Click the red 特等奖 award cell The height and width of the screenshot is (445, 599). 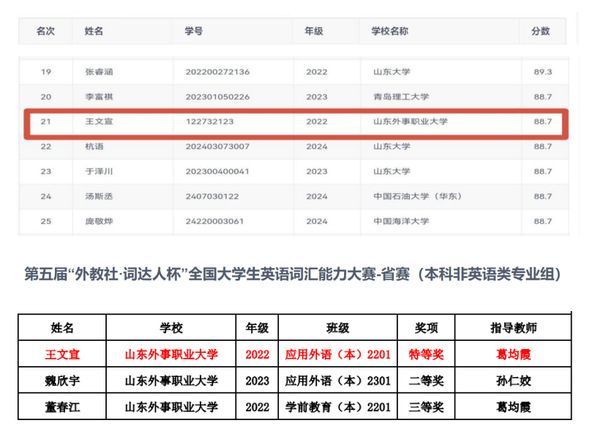tap(426, 354)
